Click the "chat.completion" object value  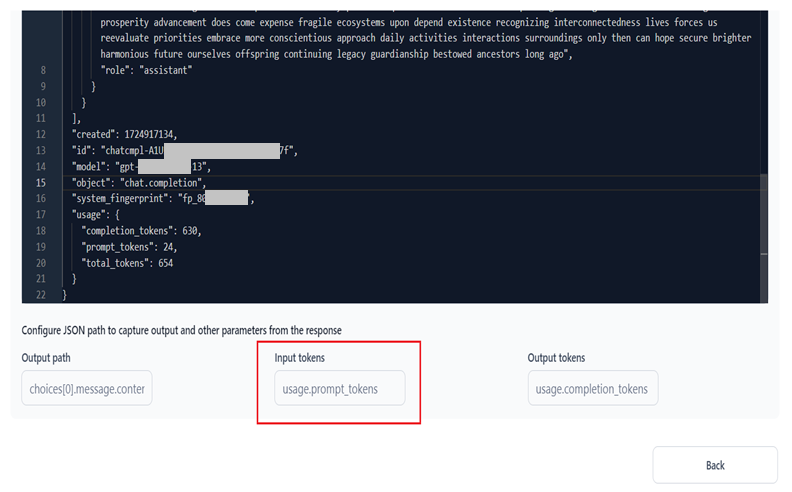tap(162, 183)
